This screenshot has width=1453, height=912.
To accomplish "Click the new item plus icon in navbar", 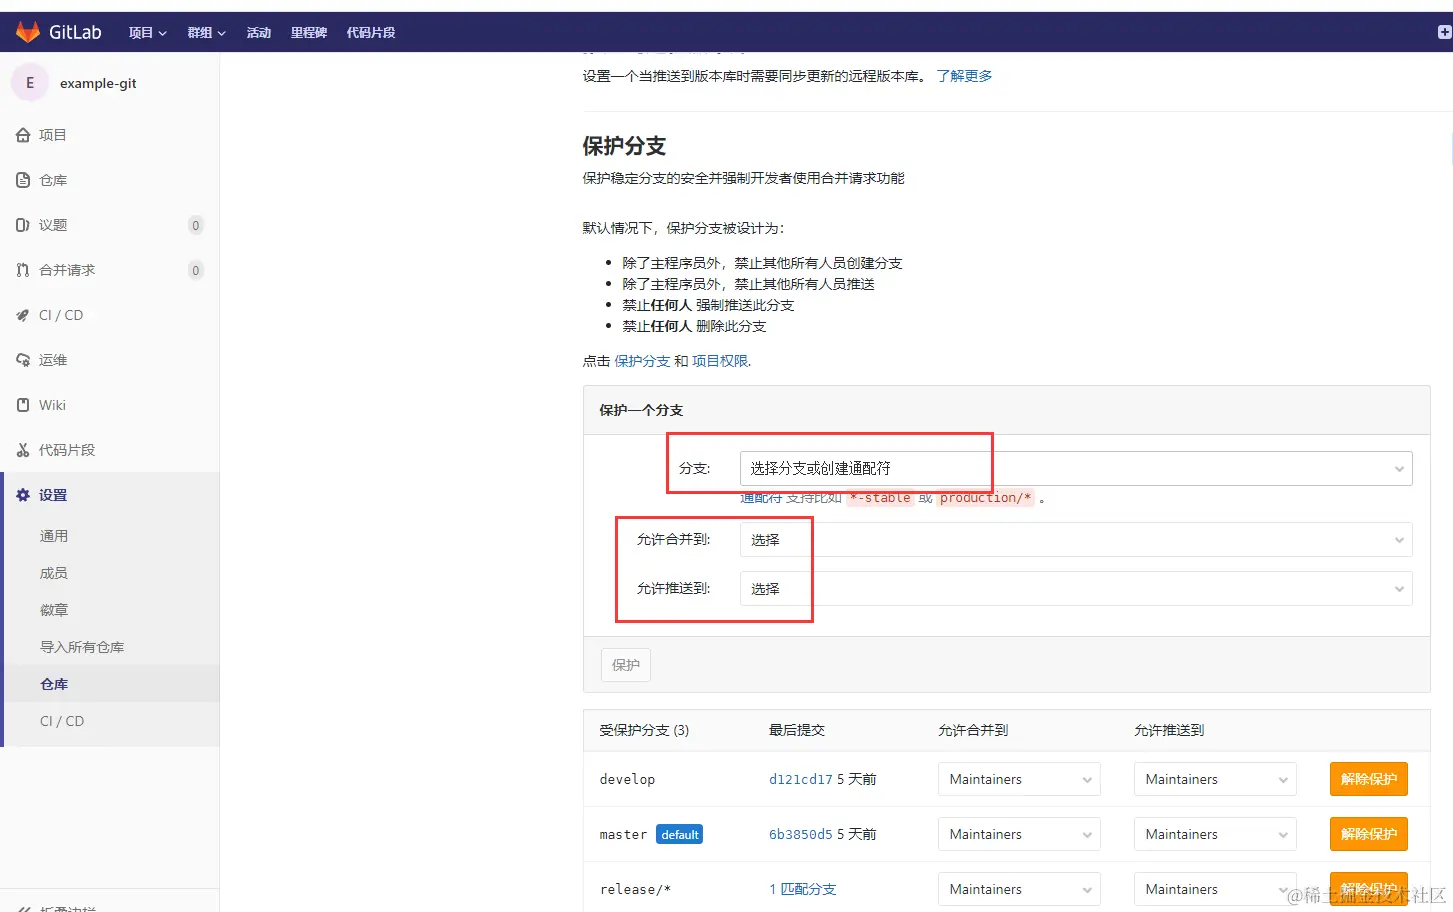I will point(1444,32).
